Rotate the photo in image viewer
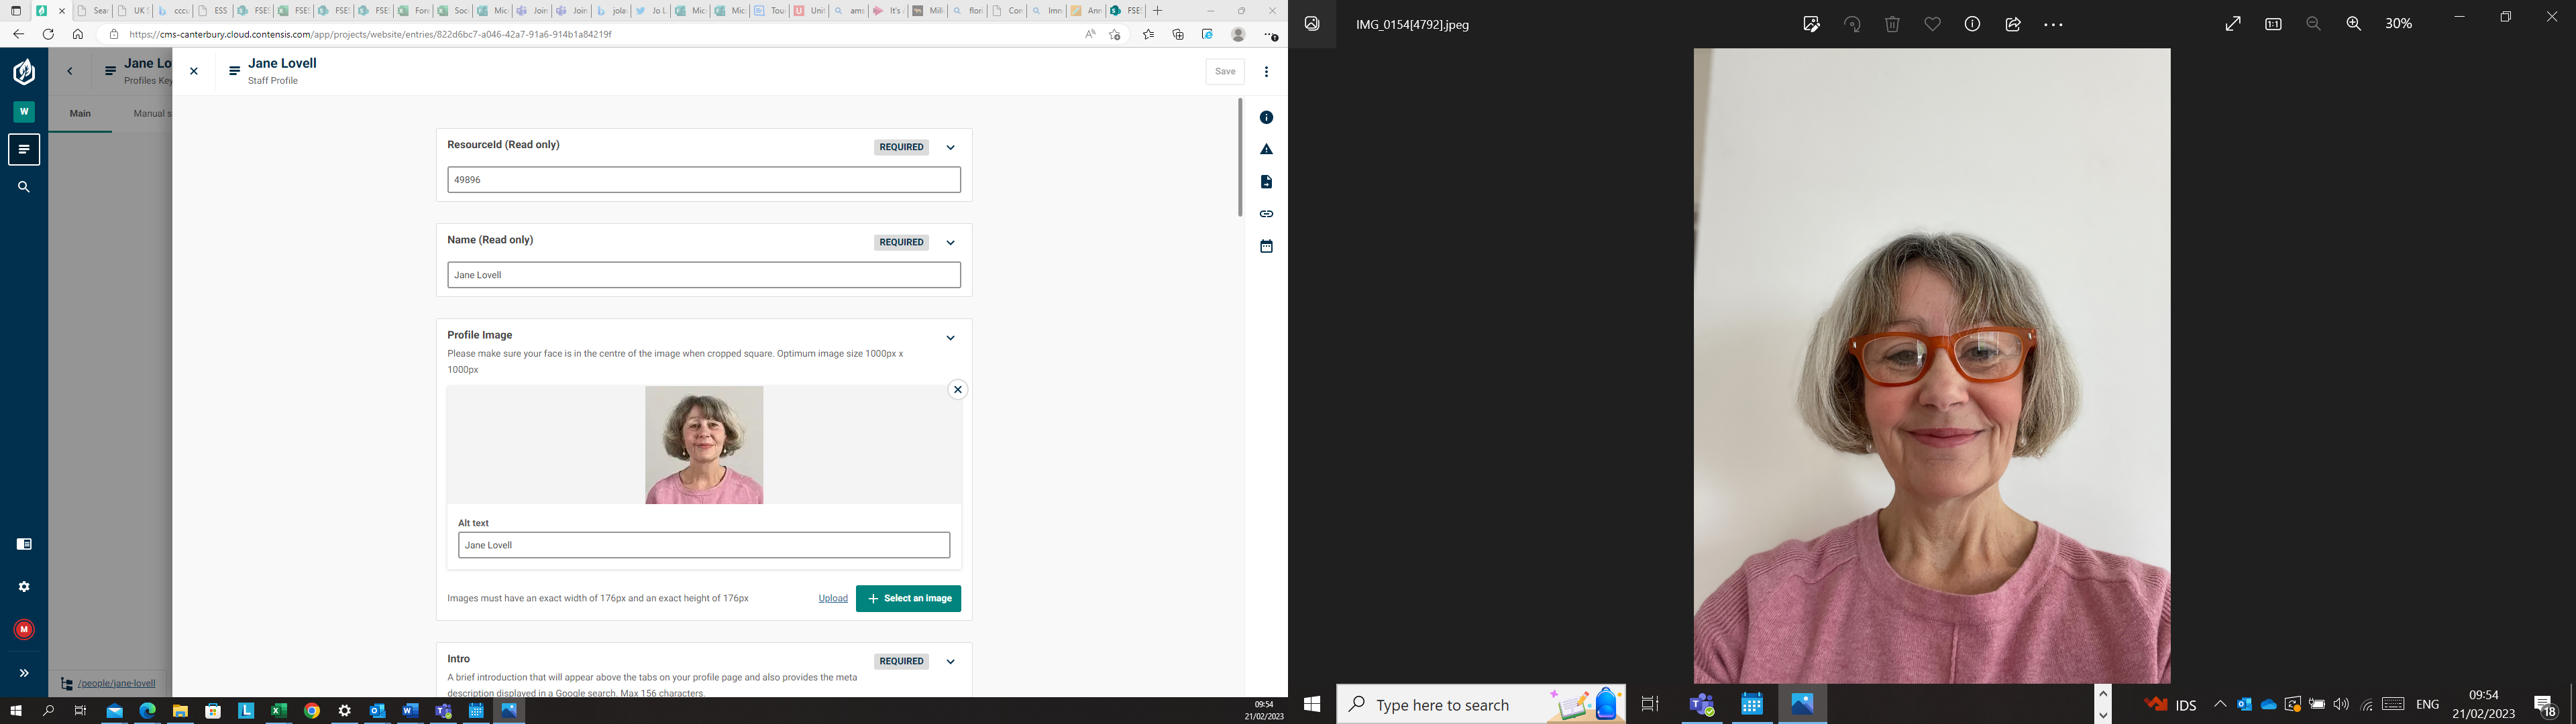Image resolution: width=2576 pixels, height=724 pixels. [x=1852, y=24]
